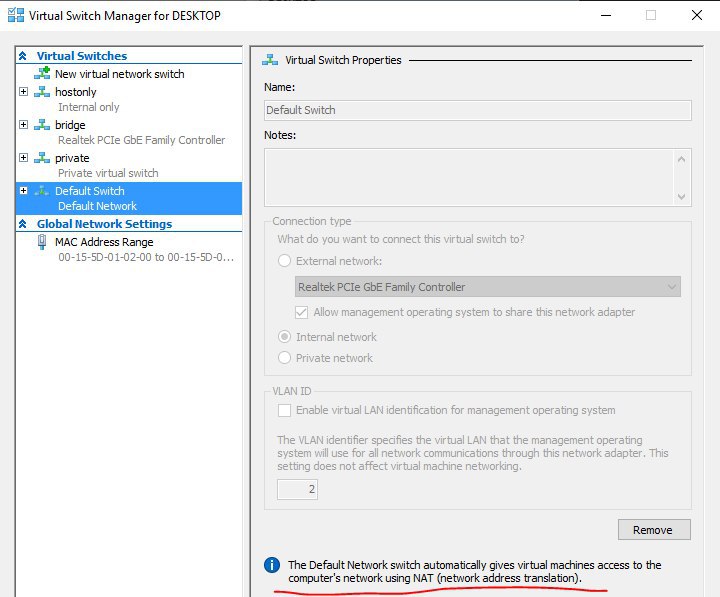Toggle Allow management operating system to share adapter
The width and height of the screenshot is (720, 597).
[302, 312]
